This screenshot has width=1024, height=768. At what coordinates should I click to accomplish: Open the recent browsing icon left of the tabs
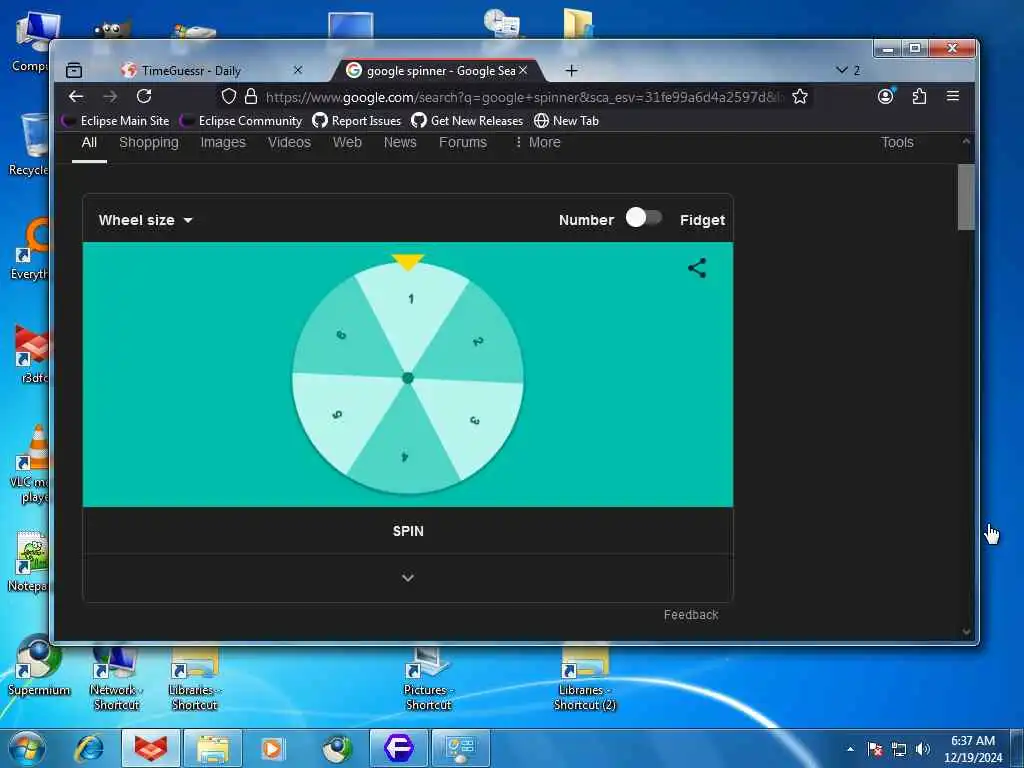74,70
